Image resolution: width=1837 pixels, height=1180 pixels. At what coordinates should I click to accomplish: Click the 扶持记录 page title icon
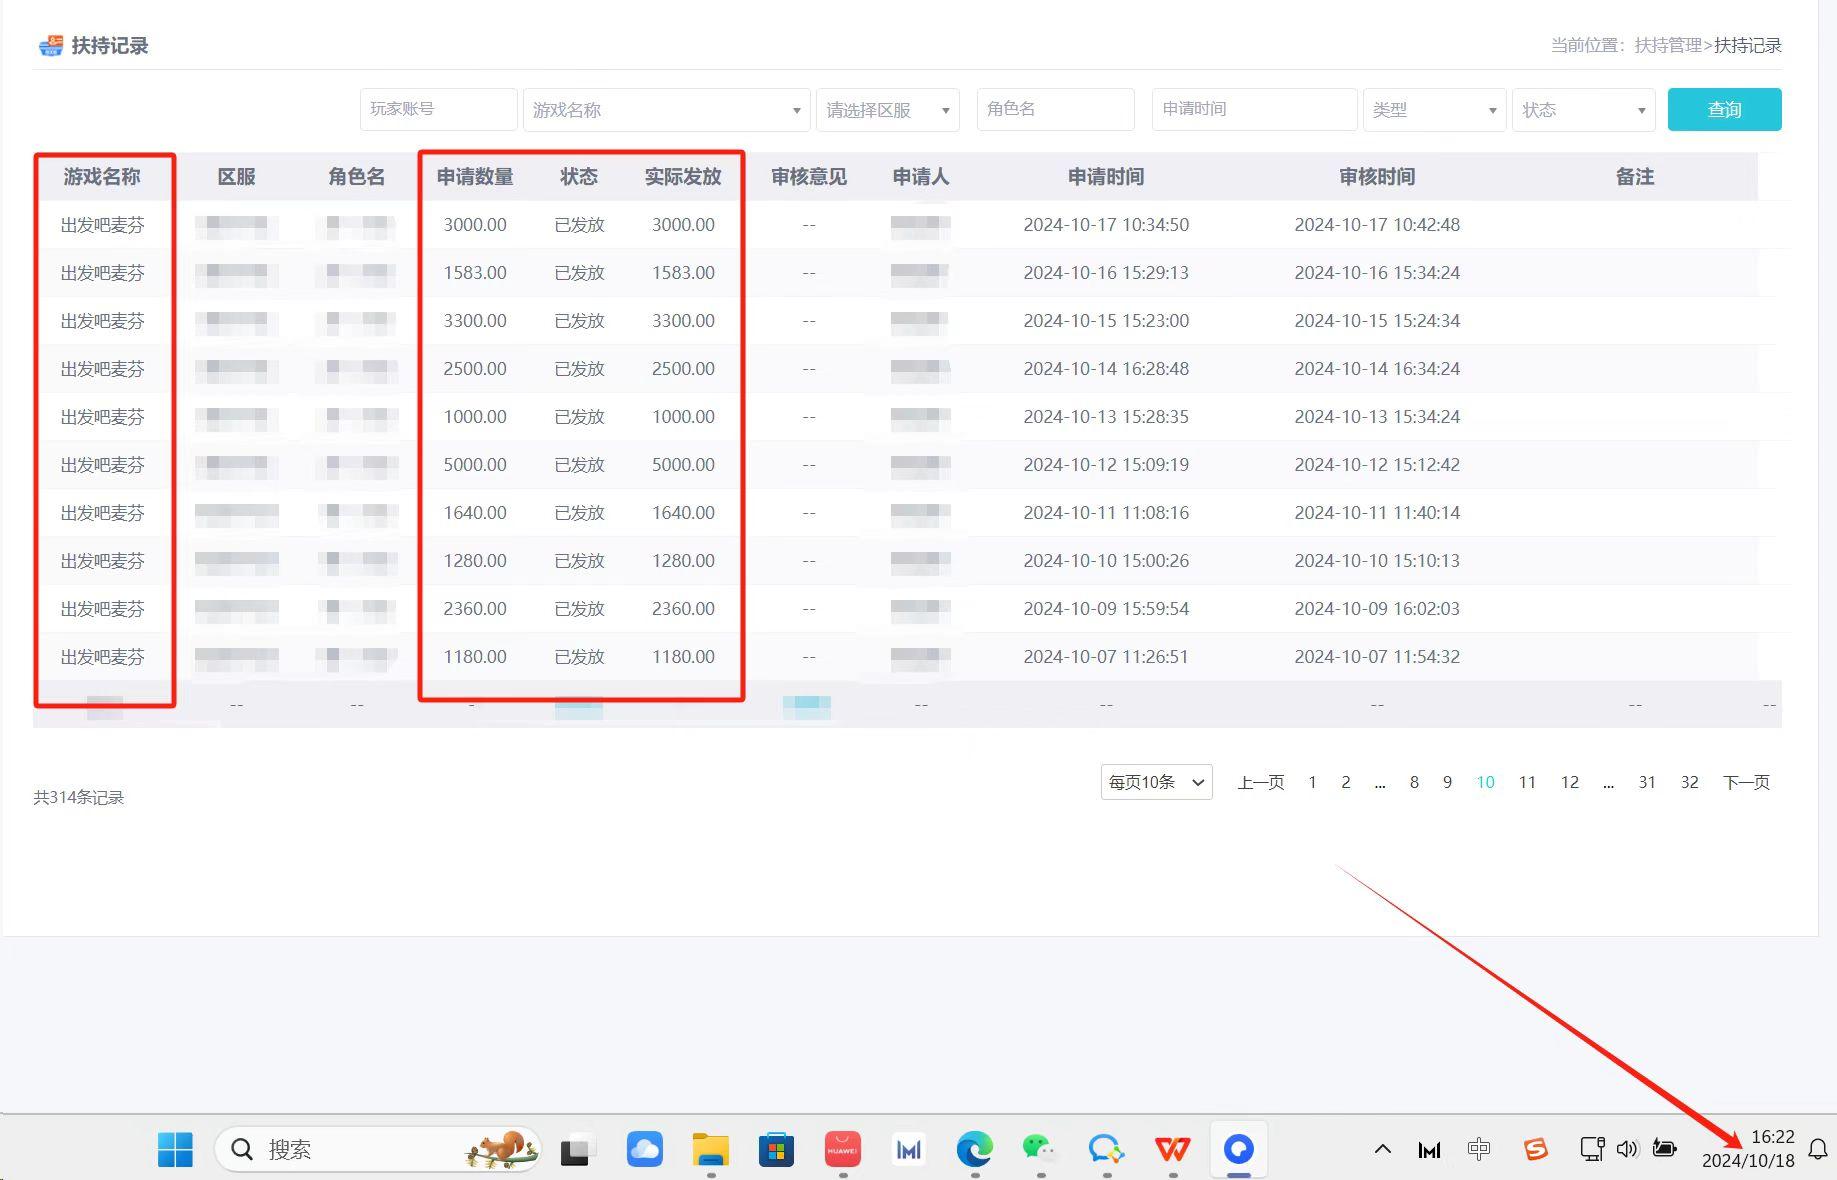[50, 46]
